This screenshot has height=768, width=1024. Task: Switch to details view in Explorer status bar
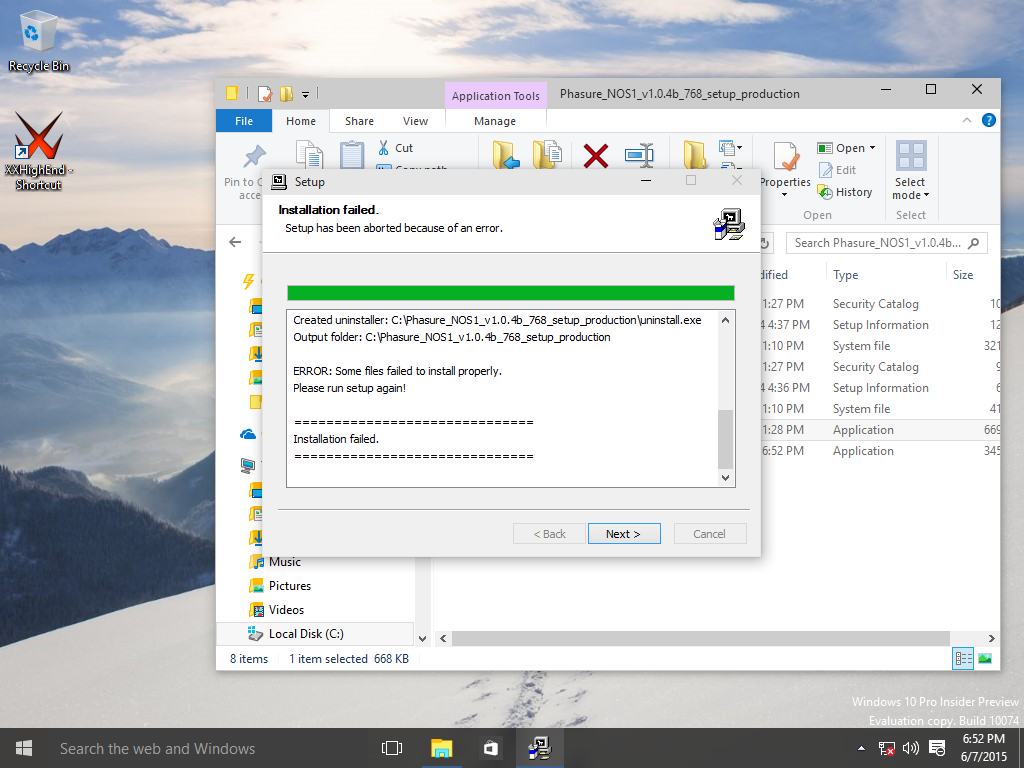[963, 658]
